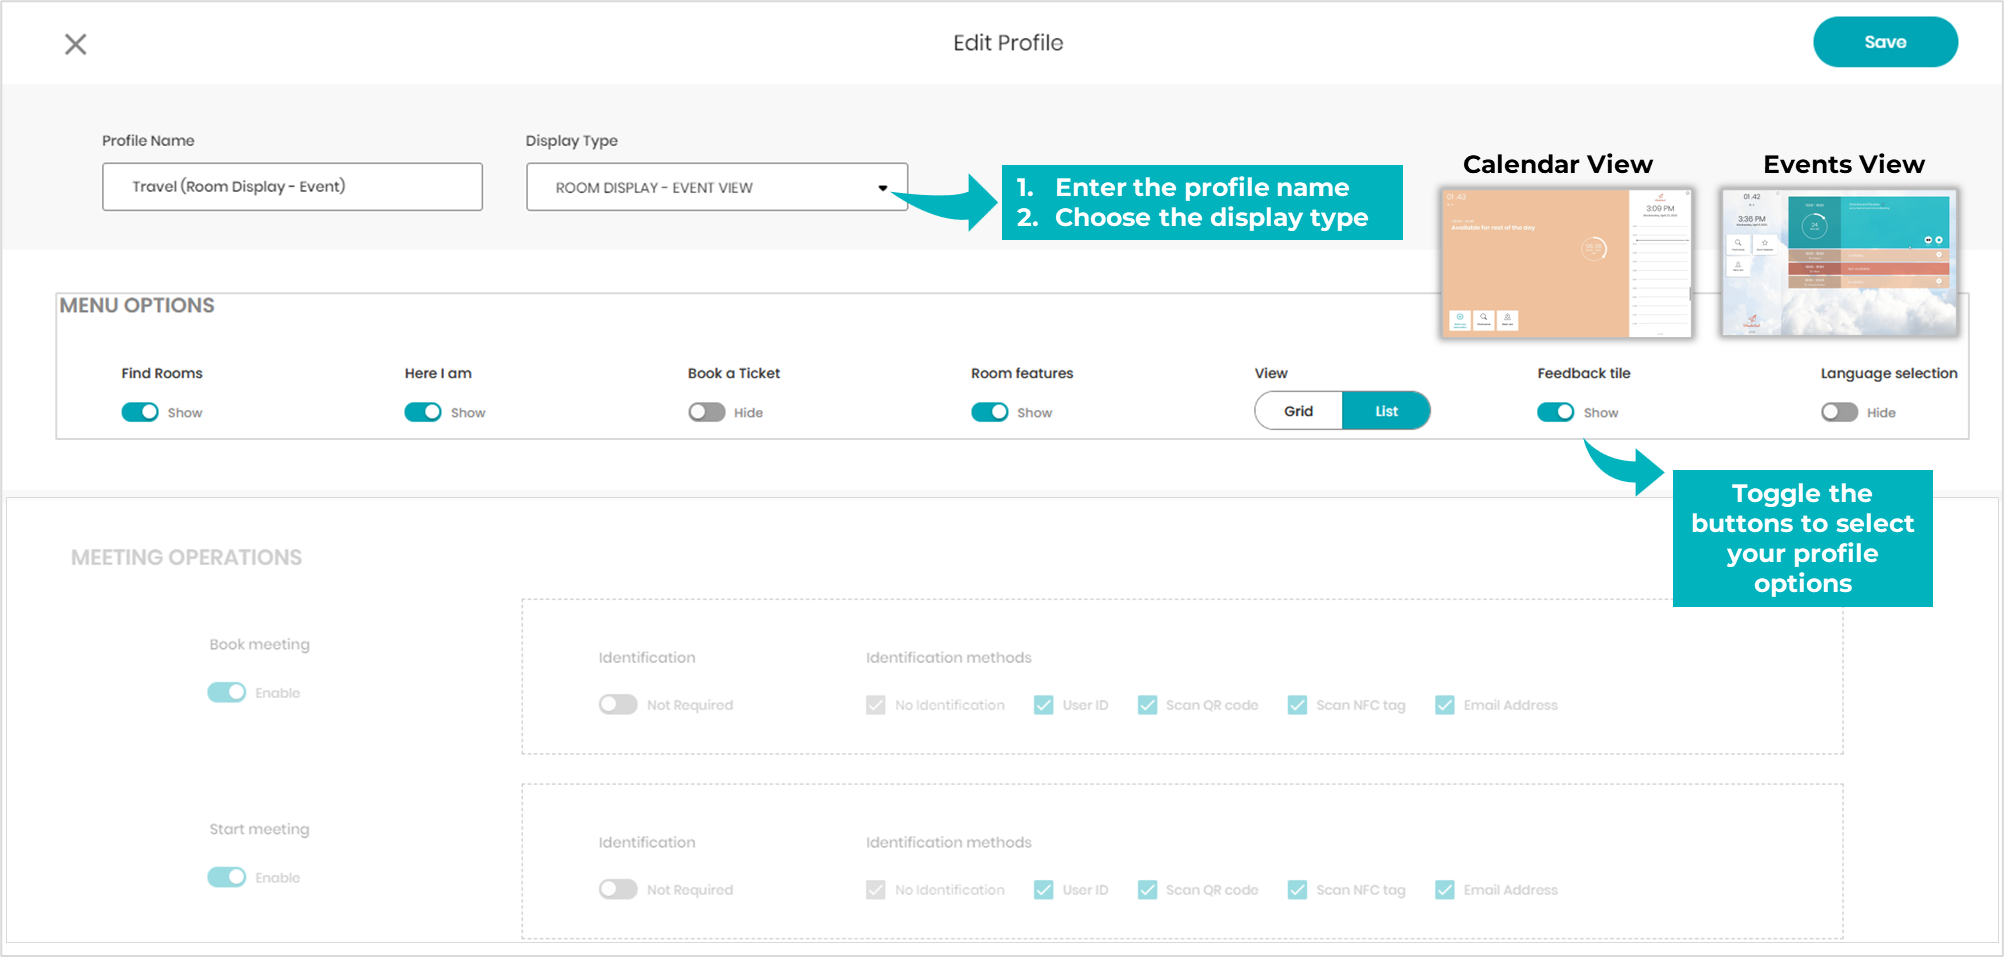Check No Identification for Start meeting
Image resolution: width=2004 pixels, height=957 pixels.
pyautogui.click(x=876, y=890)
